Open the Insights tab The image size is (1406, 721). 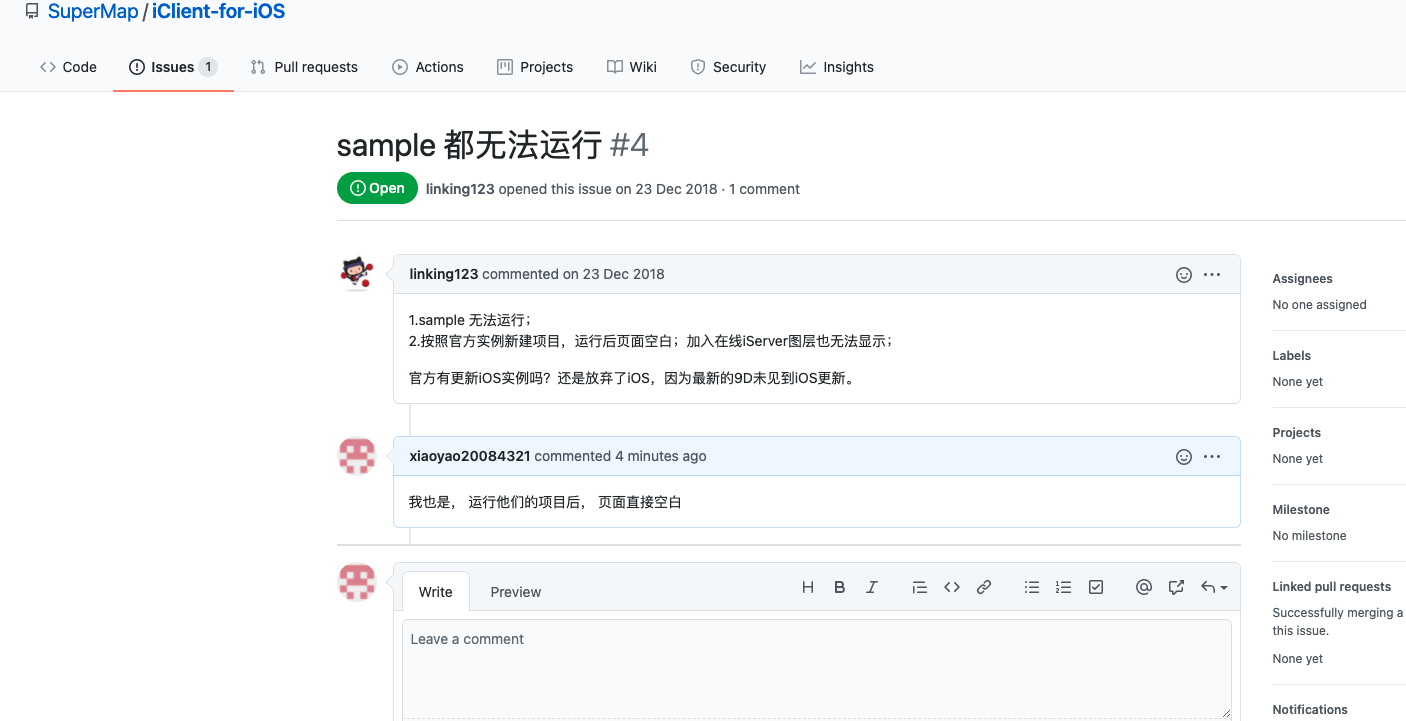pyautogui.click(x=837, y=67)
